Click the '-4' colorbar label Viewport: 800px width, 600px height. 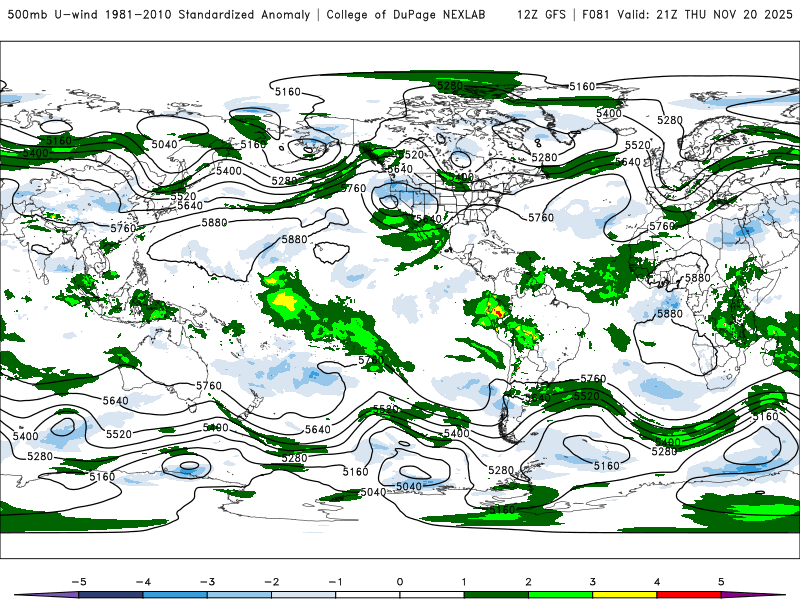coord(143,582)
